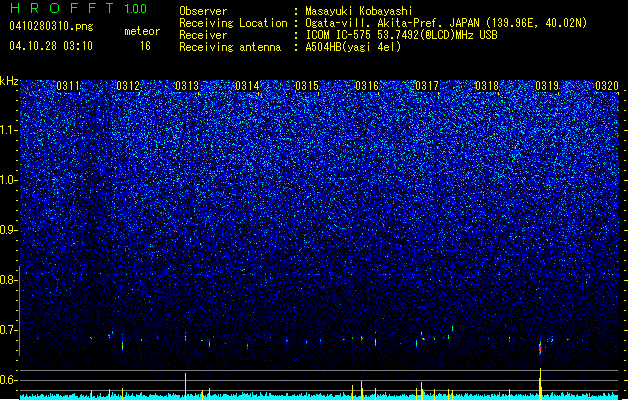The width and height of the screenshot is (629, 400).
Task: Click frequency axis label 0.8
Action: pos(9,280)
